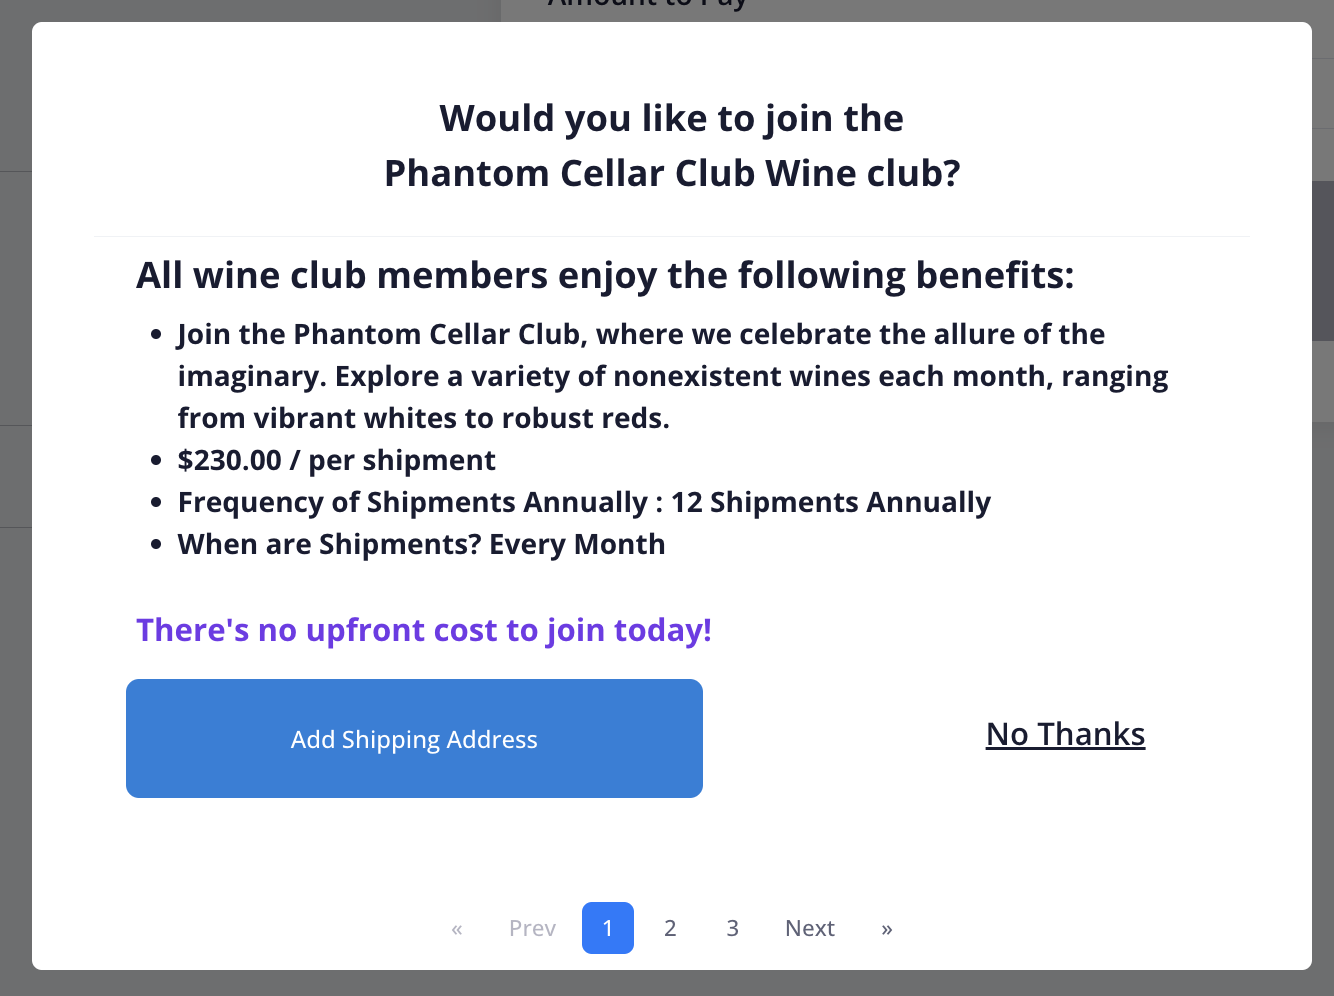Screen dimensions: 1334x996
Task: Click the partially hidden "Amount to Pay" text
Action: (647, 7)
